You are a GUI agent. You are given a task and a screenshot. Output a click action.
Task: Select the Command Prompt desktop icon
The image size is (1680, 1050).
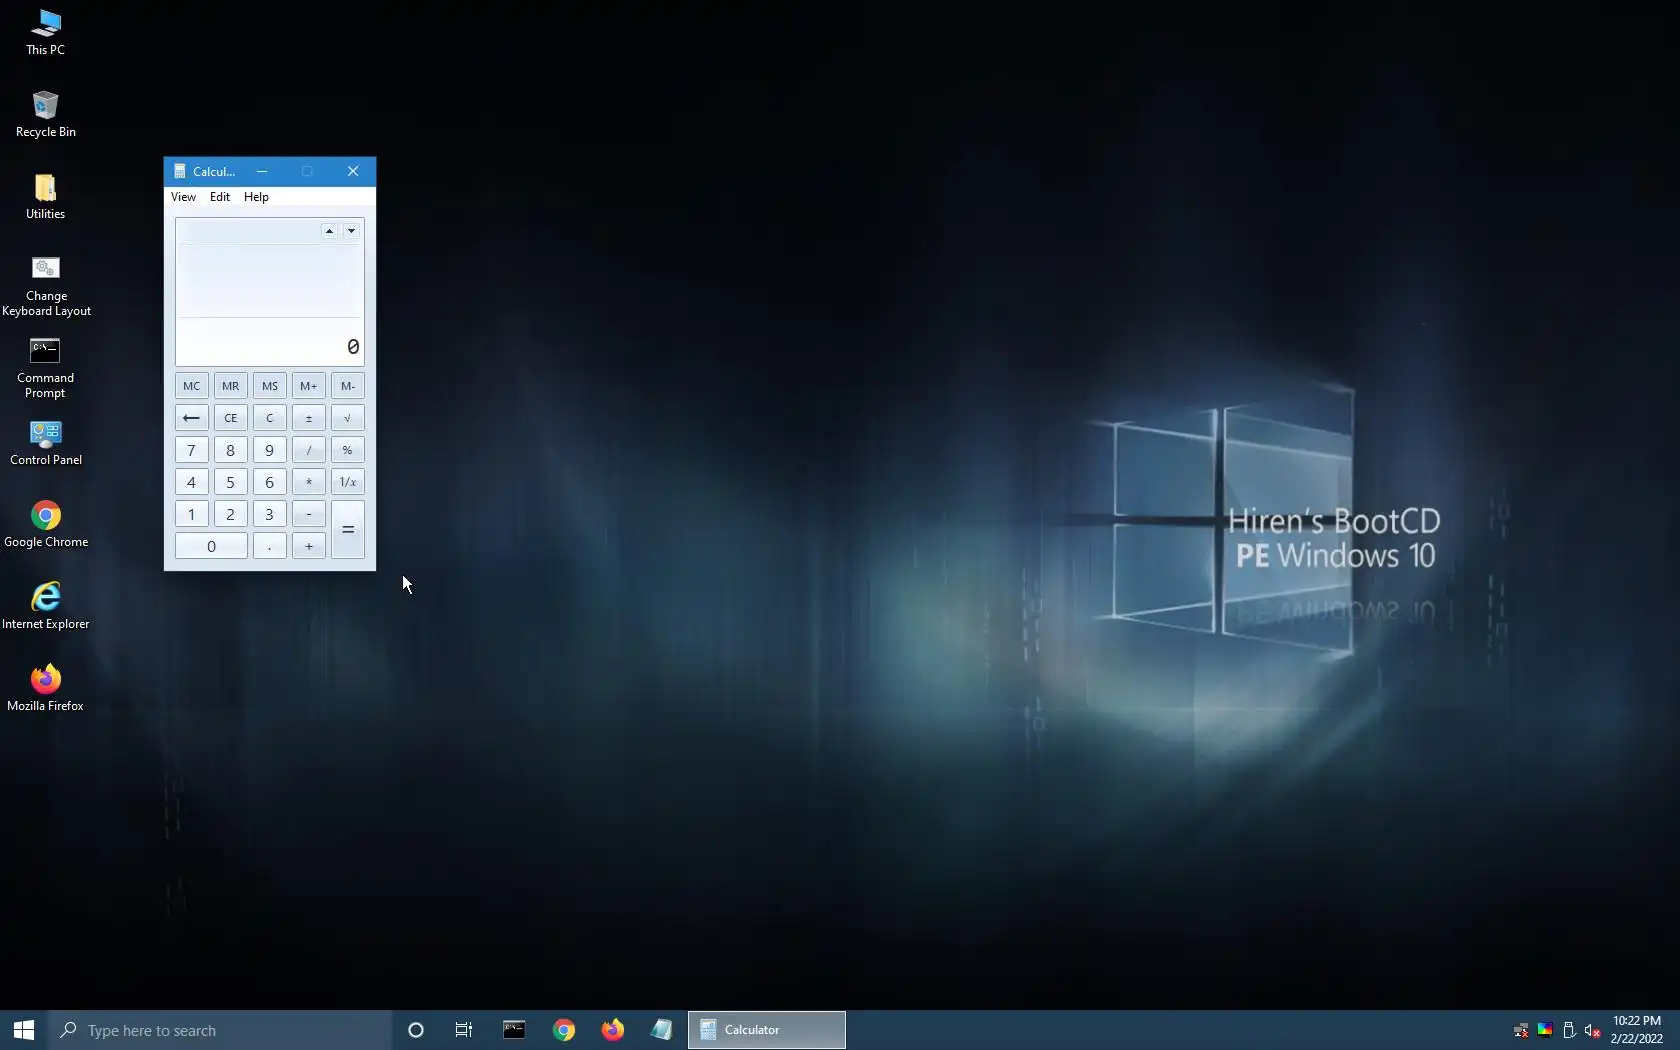(45, 368)
